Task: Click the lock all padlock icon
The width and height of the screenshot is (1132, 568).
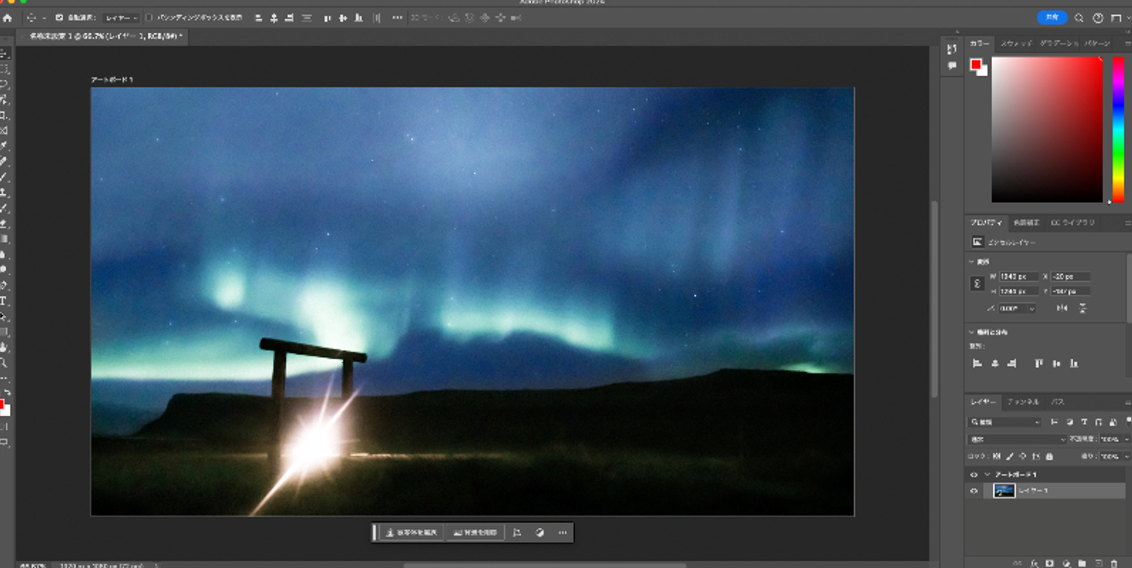Action: 1049,456
